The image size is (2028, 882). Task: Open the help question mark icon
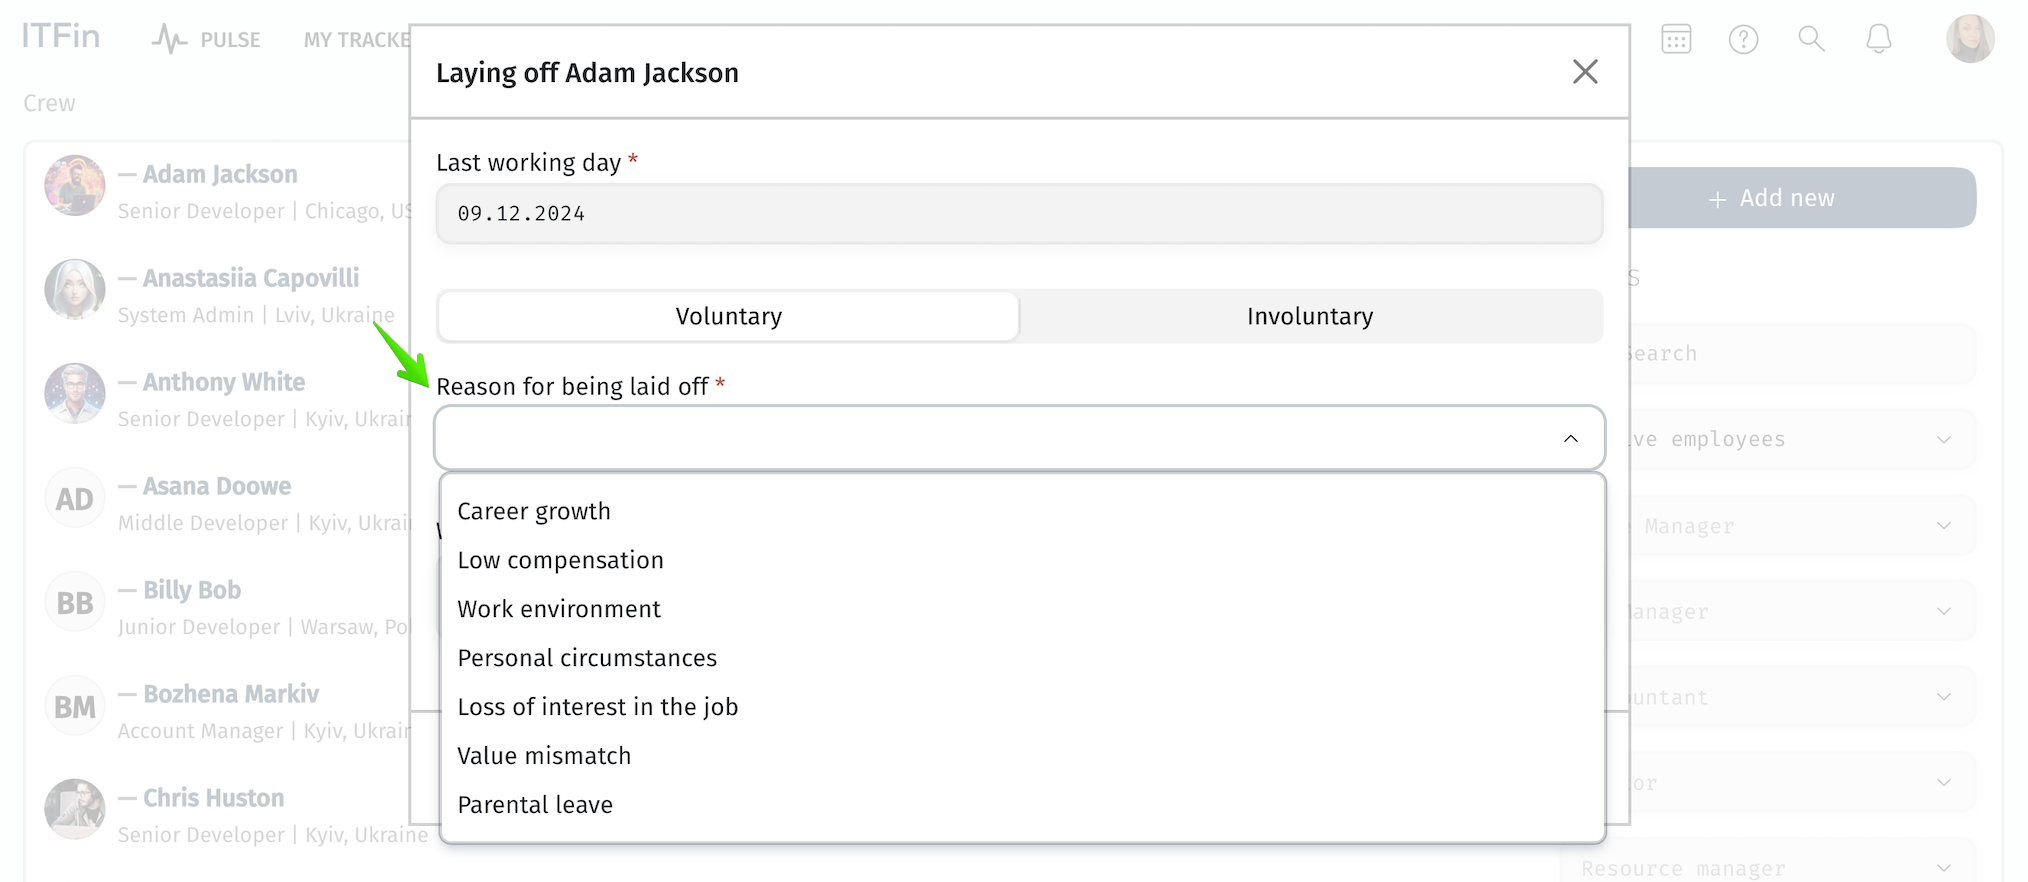(x=1743, y=39)
